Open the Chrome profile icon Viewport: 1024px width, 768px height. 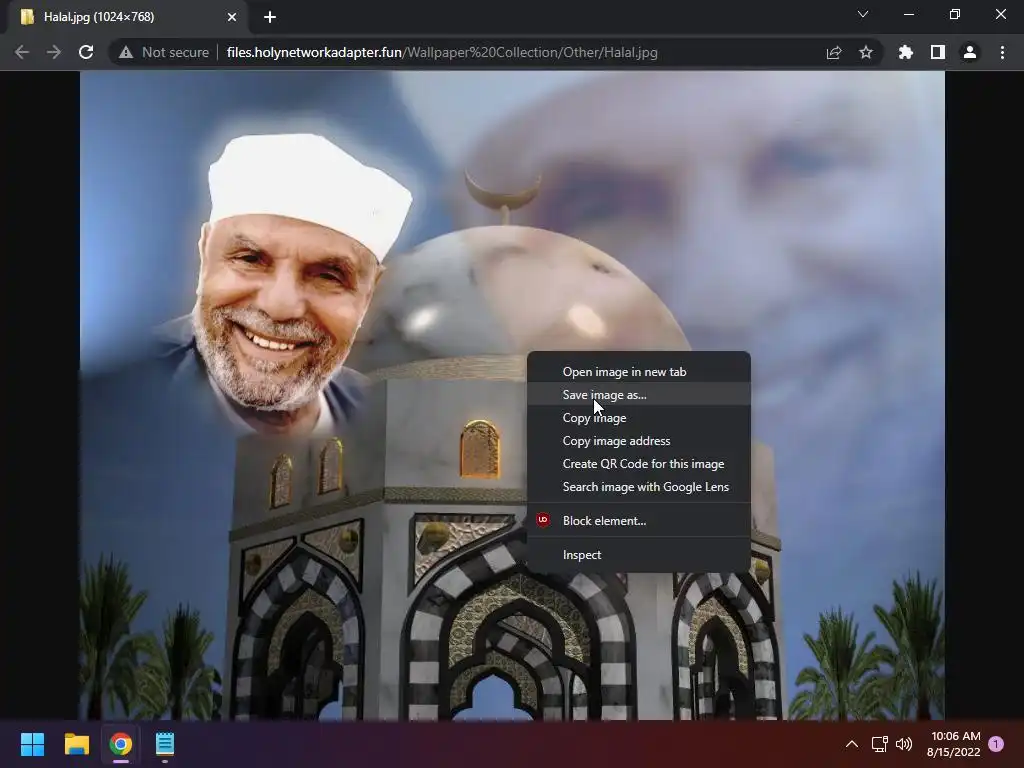tap(970, 52)
